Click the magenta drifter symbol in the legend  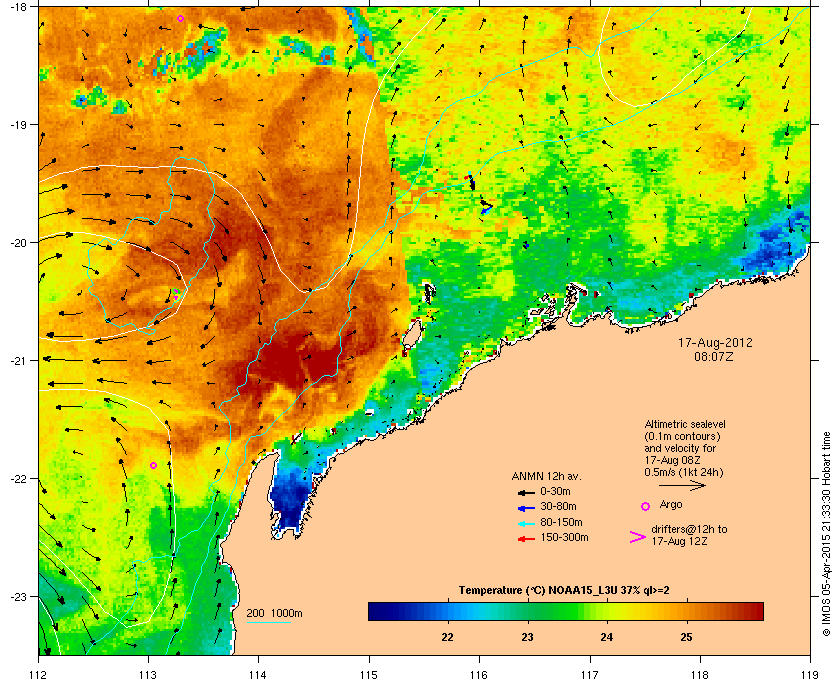coord(638,537)
